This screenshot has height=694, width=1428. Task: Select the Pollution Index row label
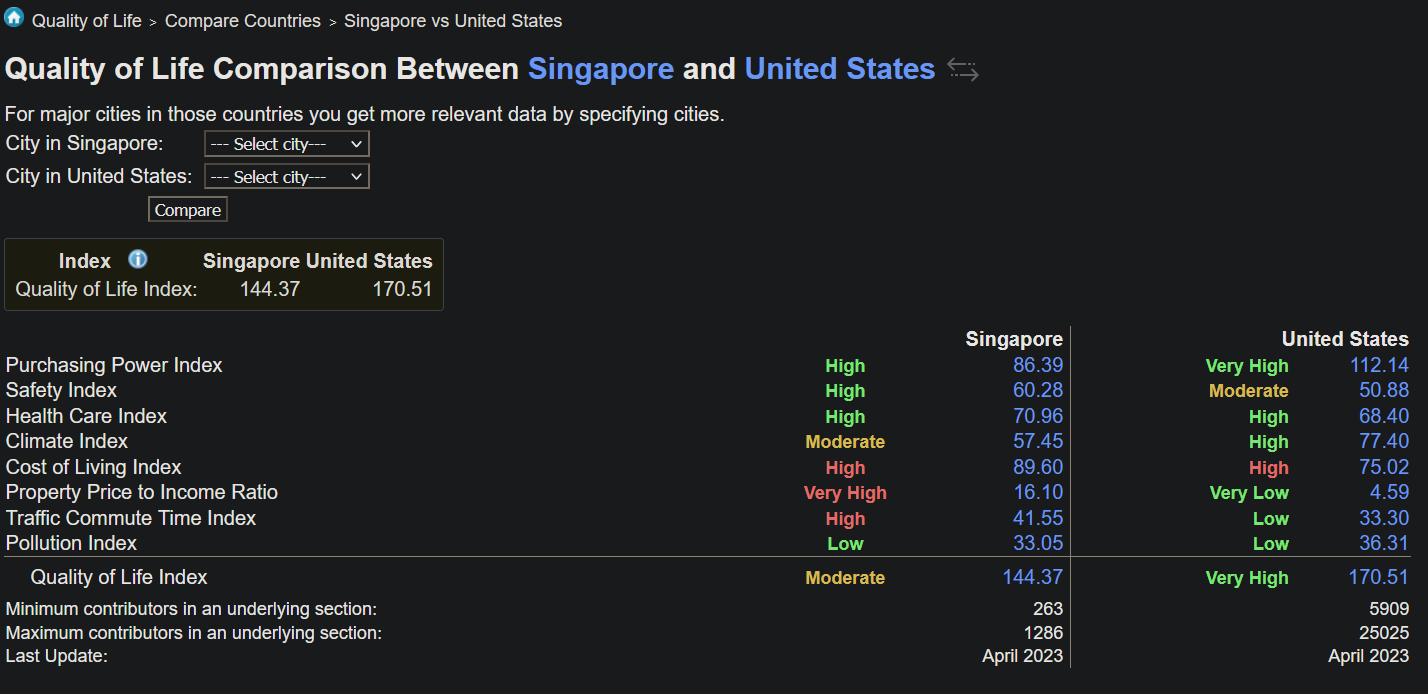(71, 543)
